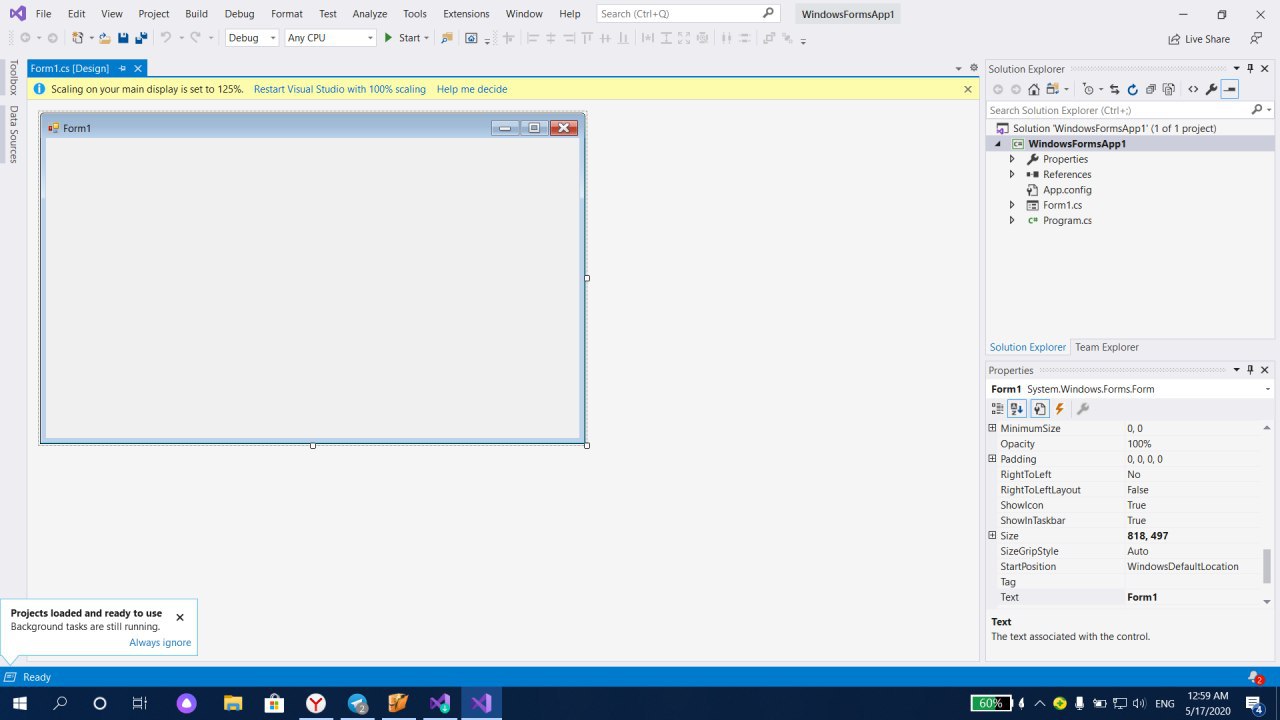Click the lightning bolt Events icon
1280x720 pixels.
[1059, 408]
